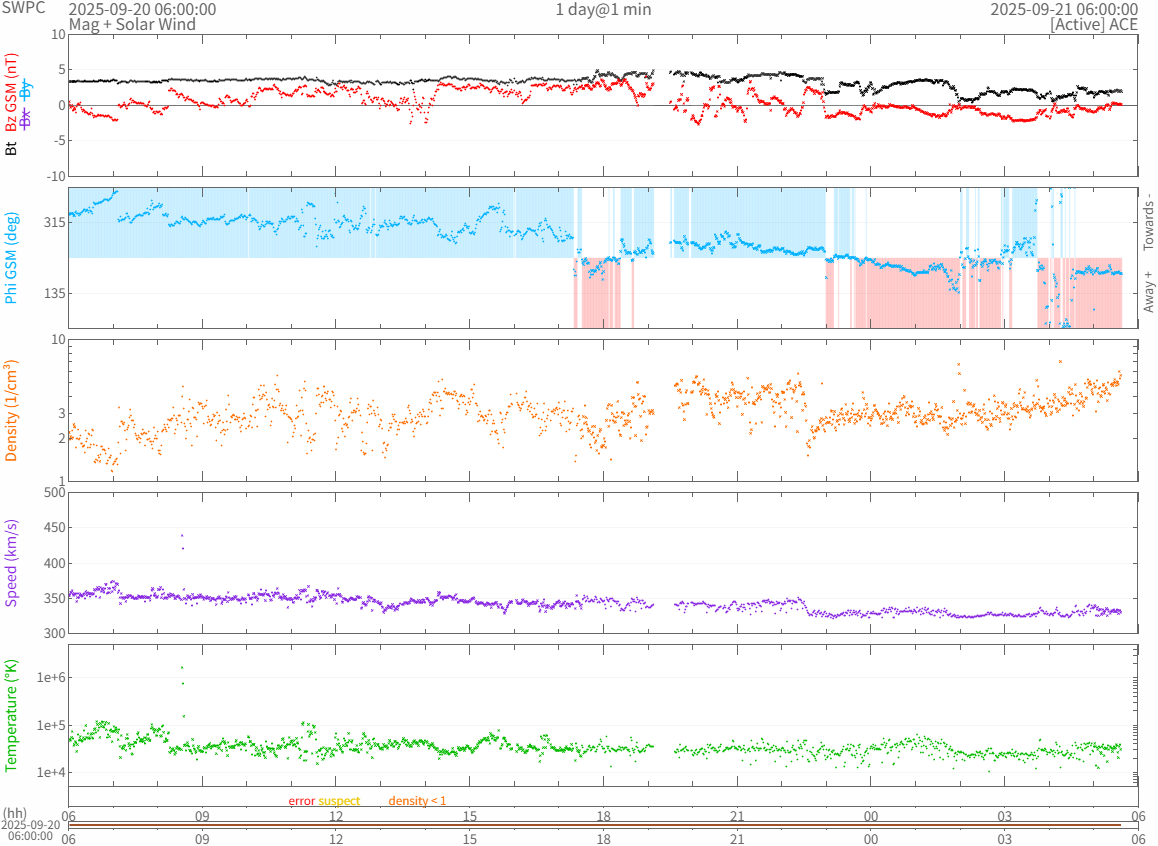This screenshot has width=1158, height=846.
Task: Toggle the Bt series label
Action: click(11, 148)
